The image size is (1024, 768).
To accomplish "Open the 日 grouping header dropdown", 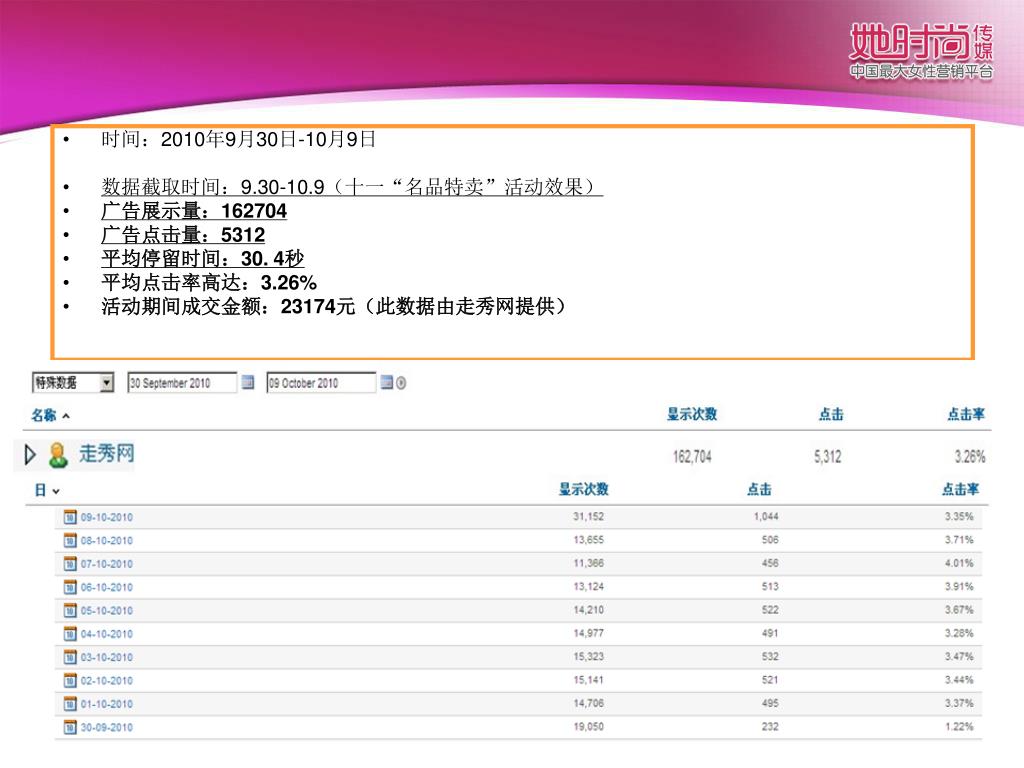I will tap(47, 490).
